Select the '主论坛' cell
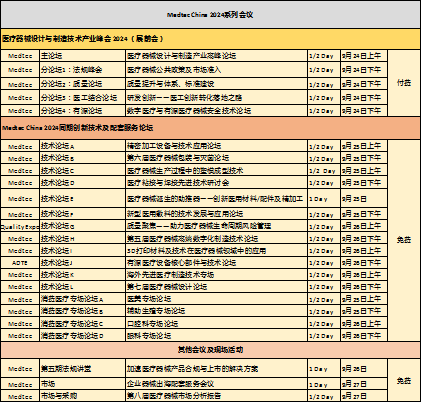The width and height of the screenshot is (423, 404). (82, 56)
